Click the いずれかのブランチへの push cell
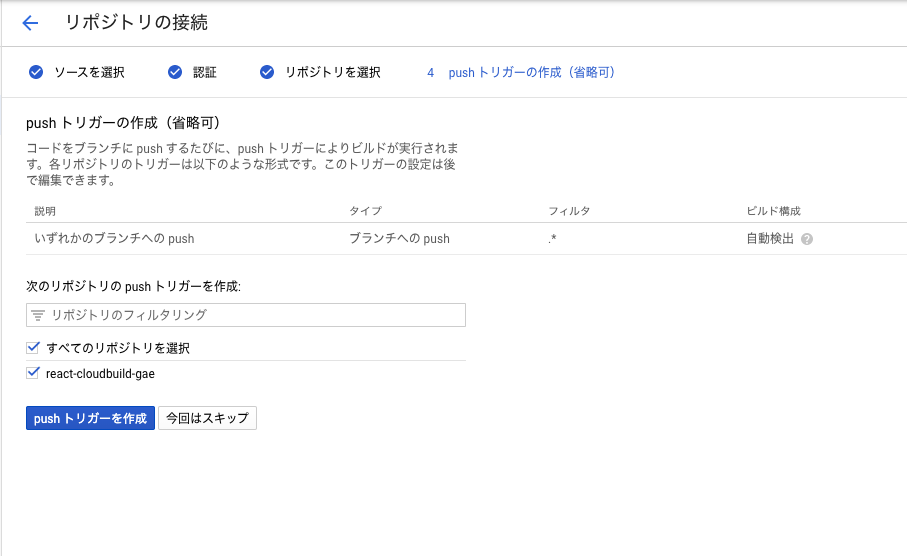Screen dimensions: 907x556 115,238
